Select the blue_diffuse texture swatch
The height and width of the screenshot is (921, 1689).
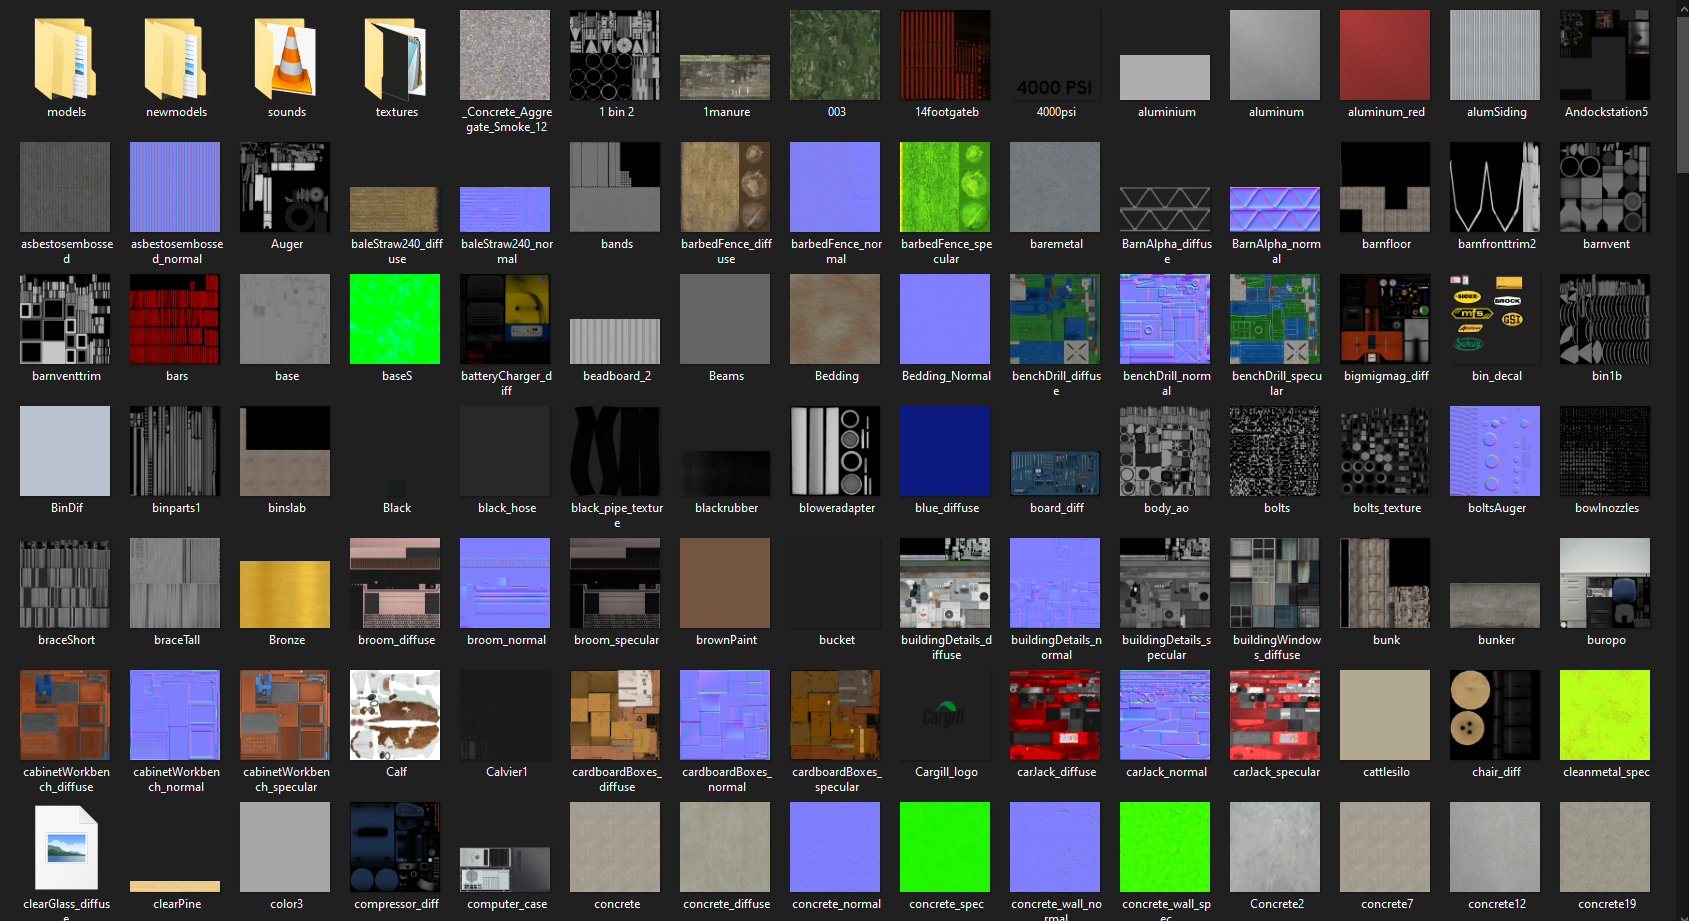tap(944, 451)
